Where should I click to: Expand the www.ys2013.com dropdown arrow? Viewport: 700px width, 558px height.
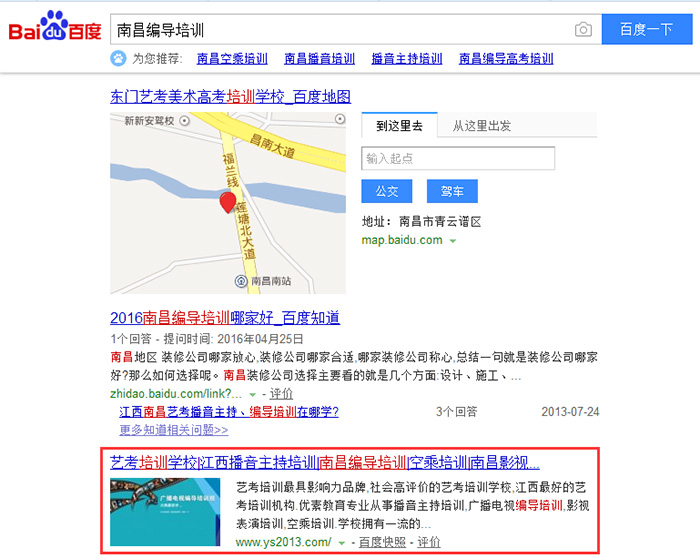coord(342,543)
